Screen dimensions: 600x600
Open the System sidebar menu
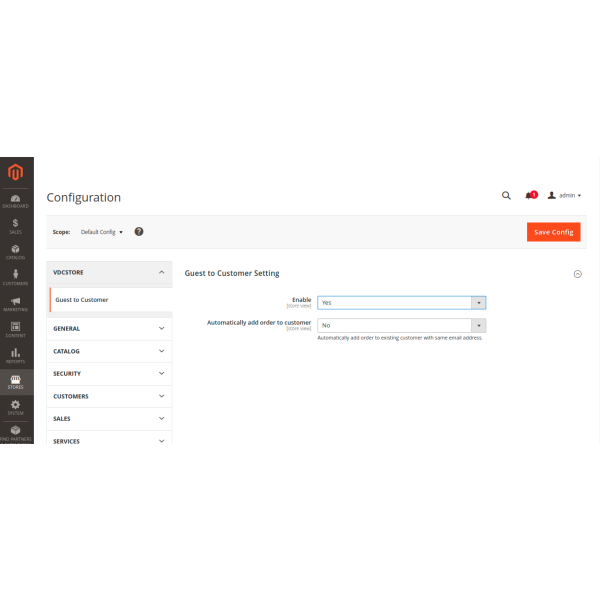[x=16, y=407]
